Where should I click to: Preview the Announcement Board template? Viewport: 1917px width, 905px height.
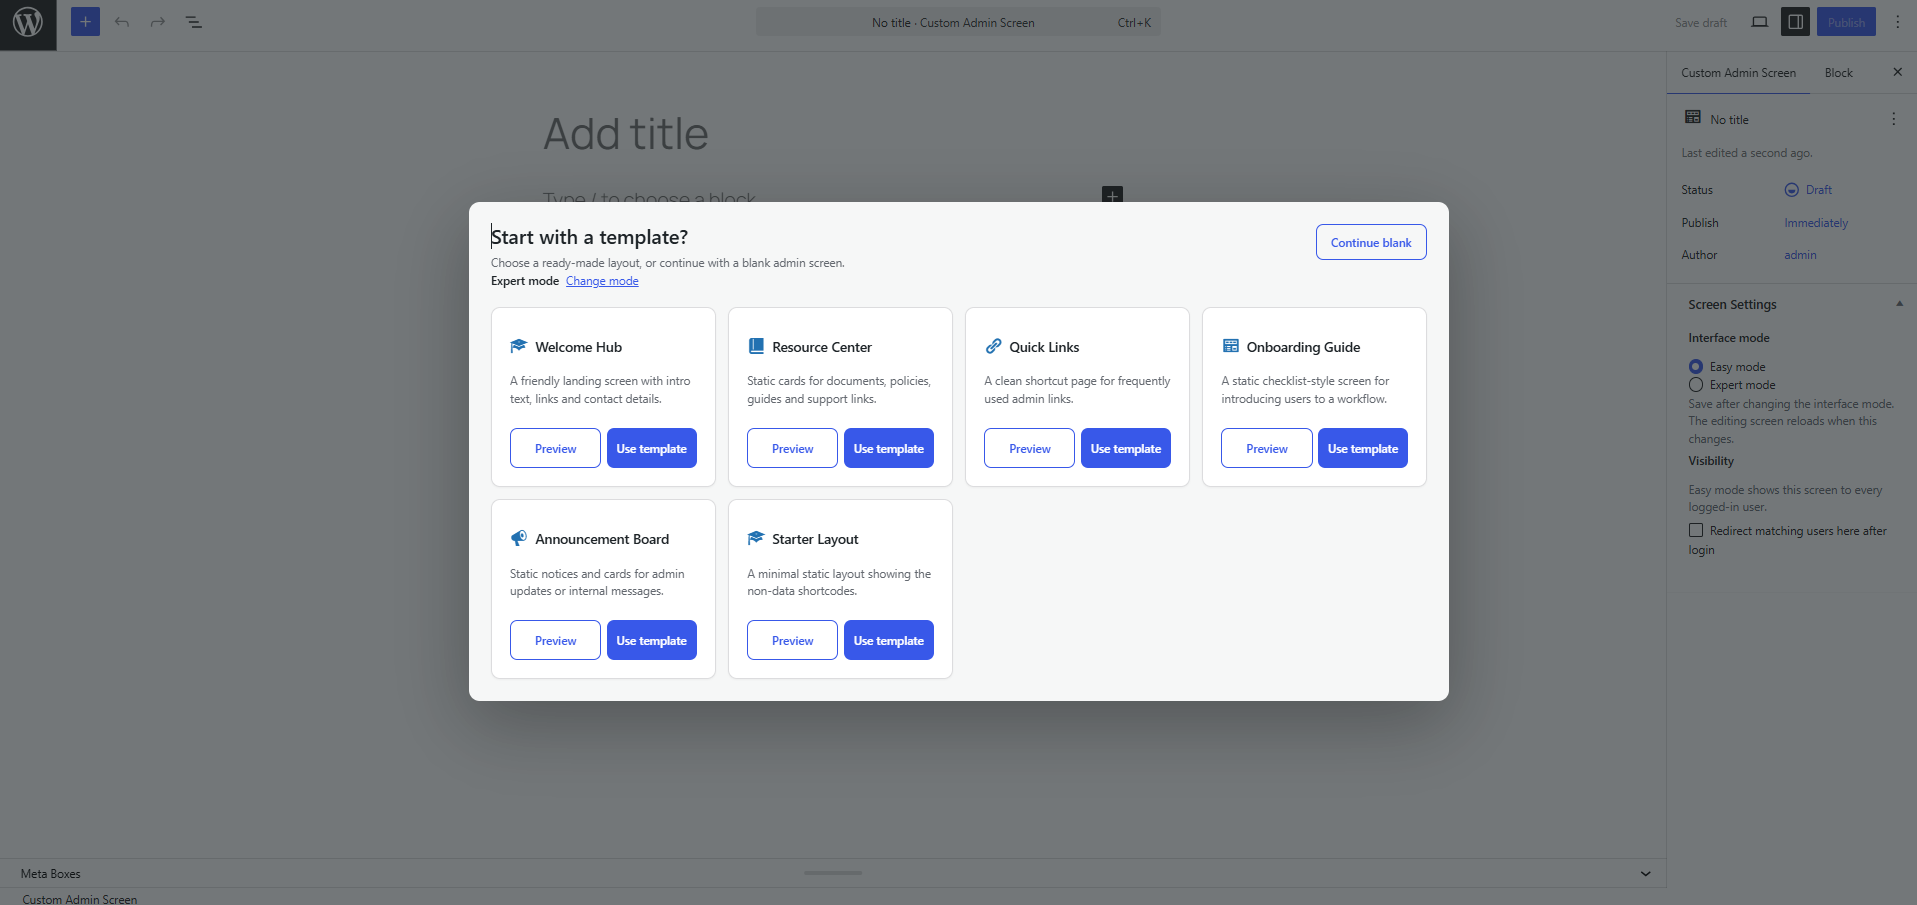(x=555, y=640)
